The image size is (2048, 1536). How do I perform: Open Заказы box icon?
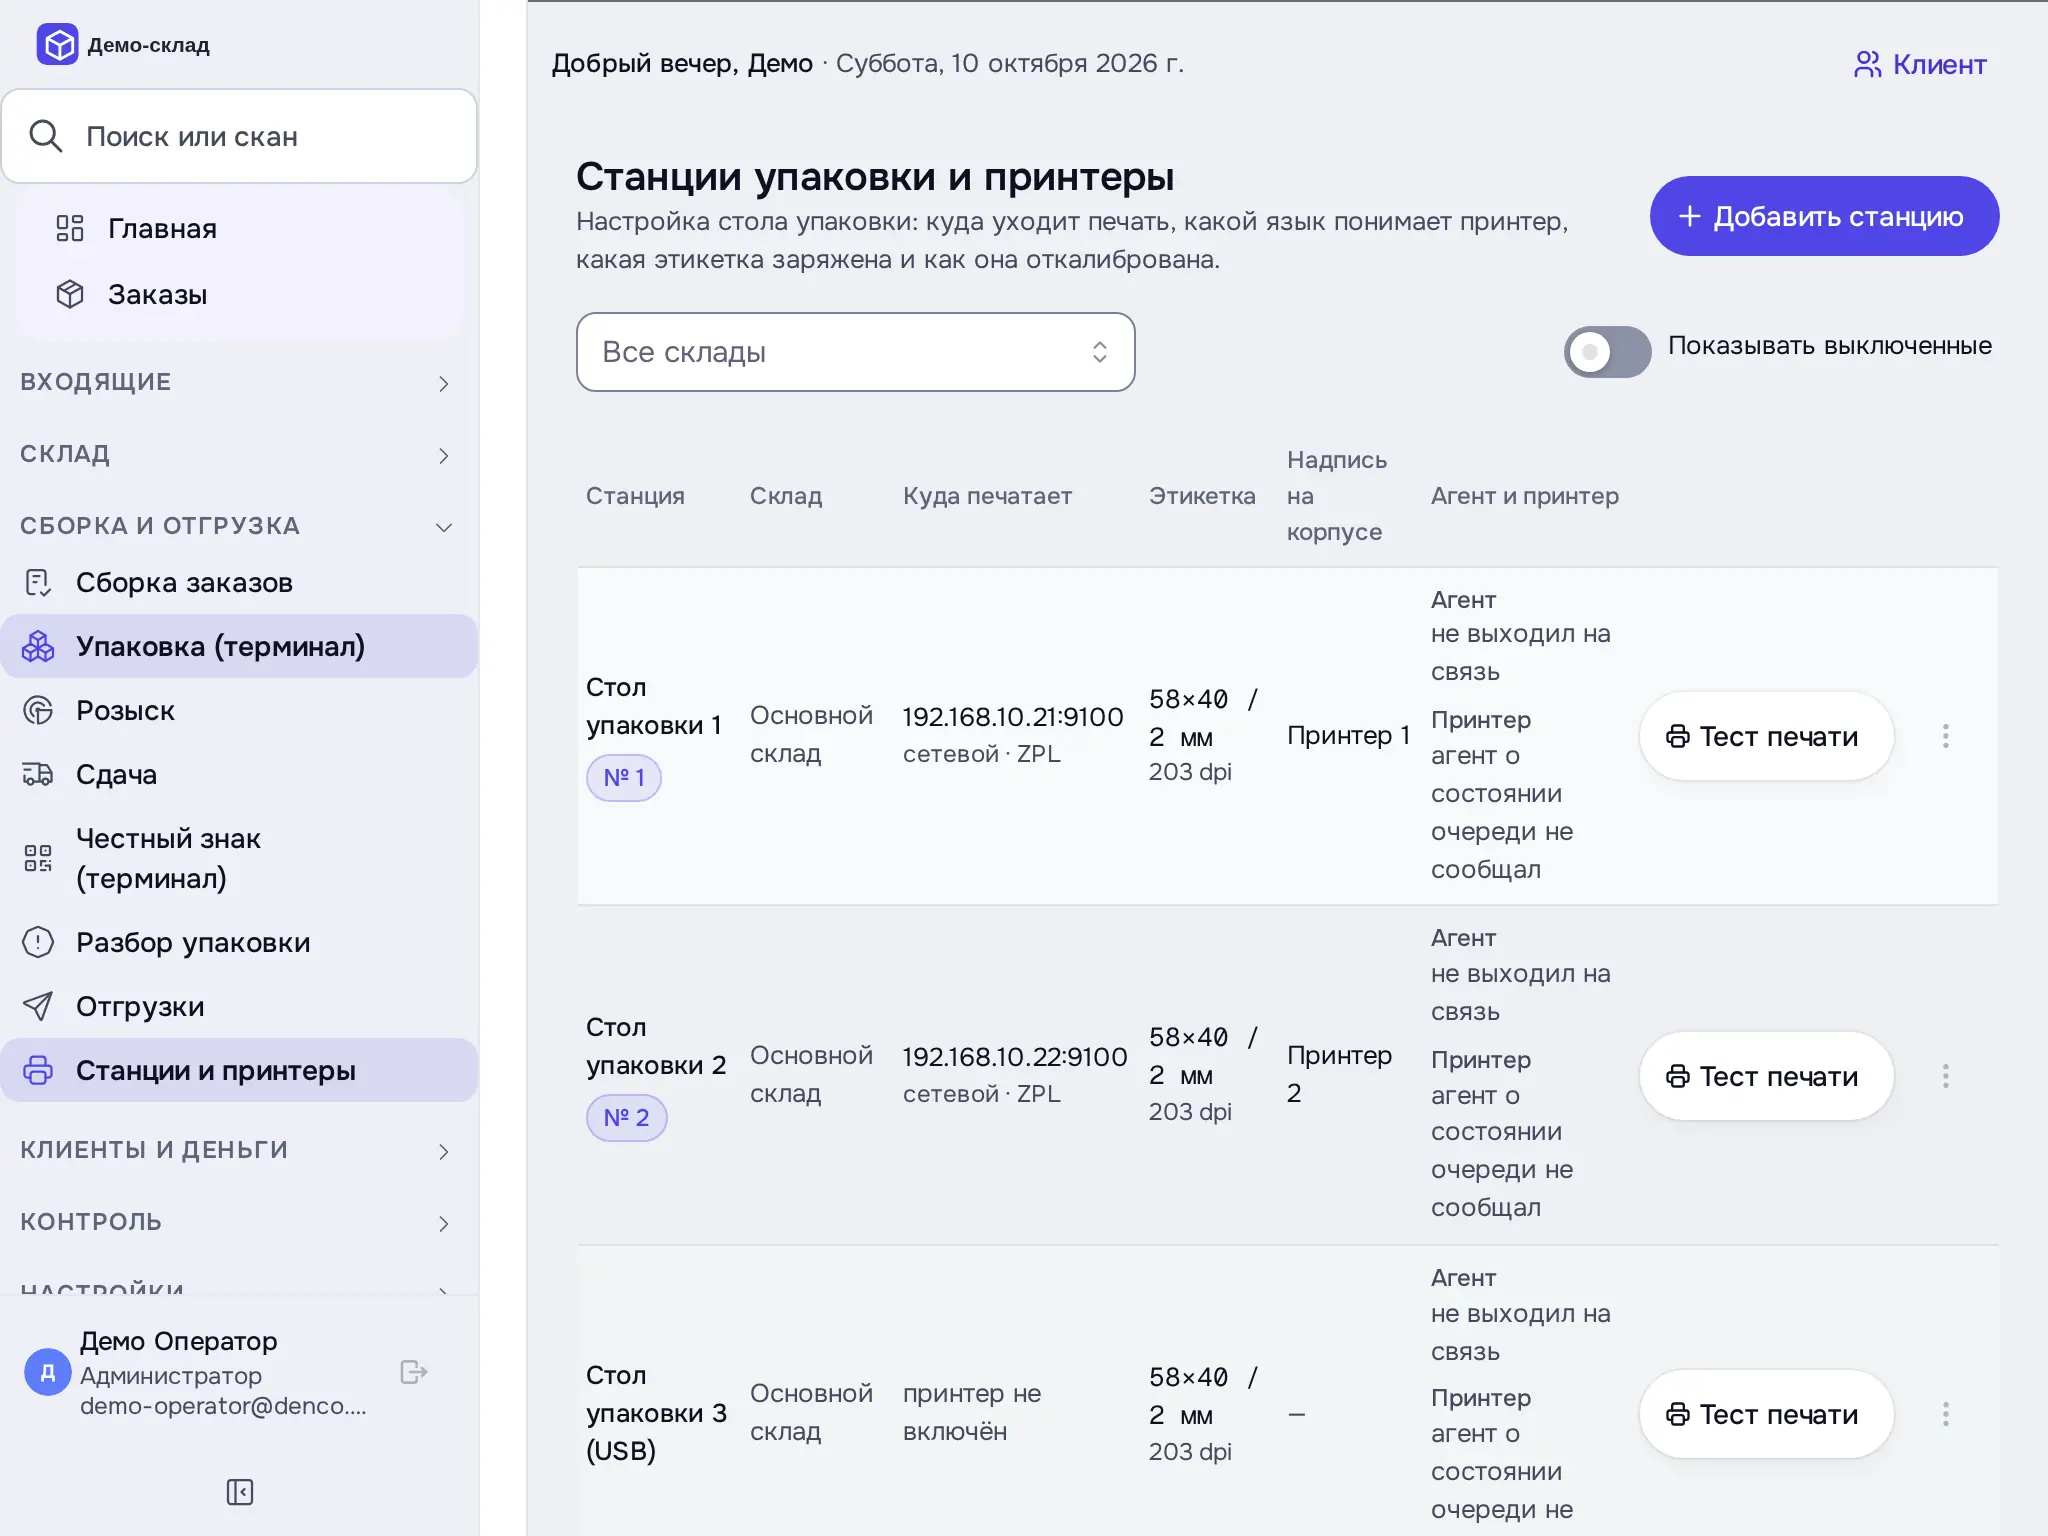70,294
